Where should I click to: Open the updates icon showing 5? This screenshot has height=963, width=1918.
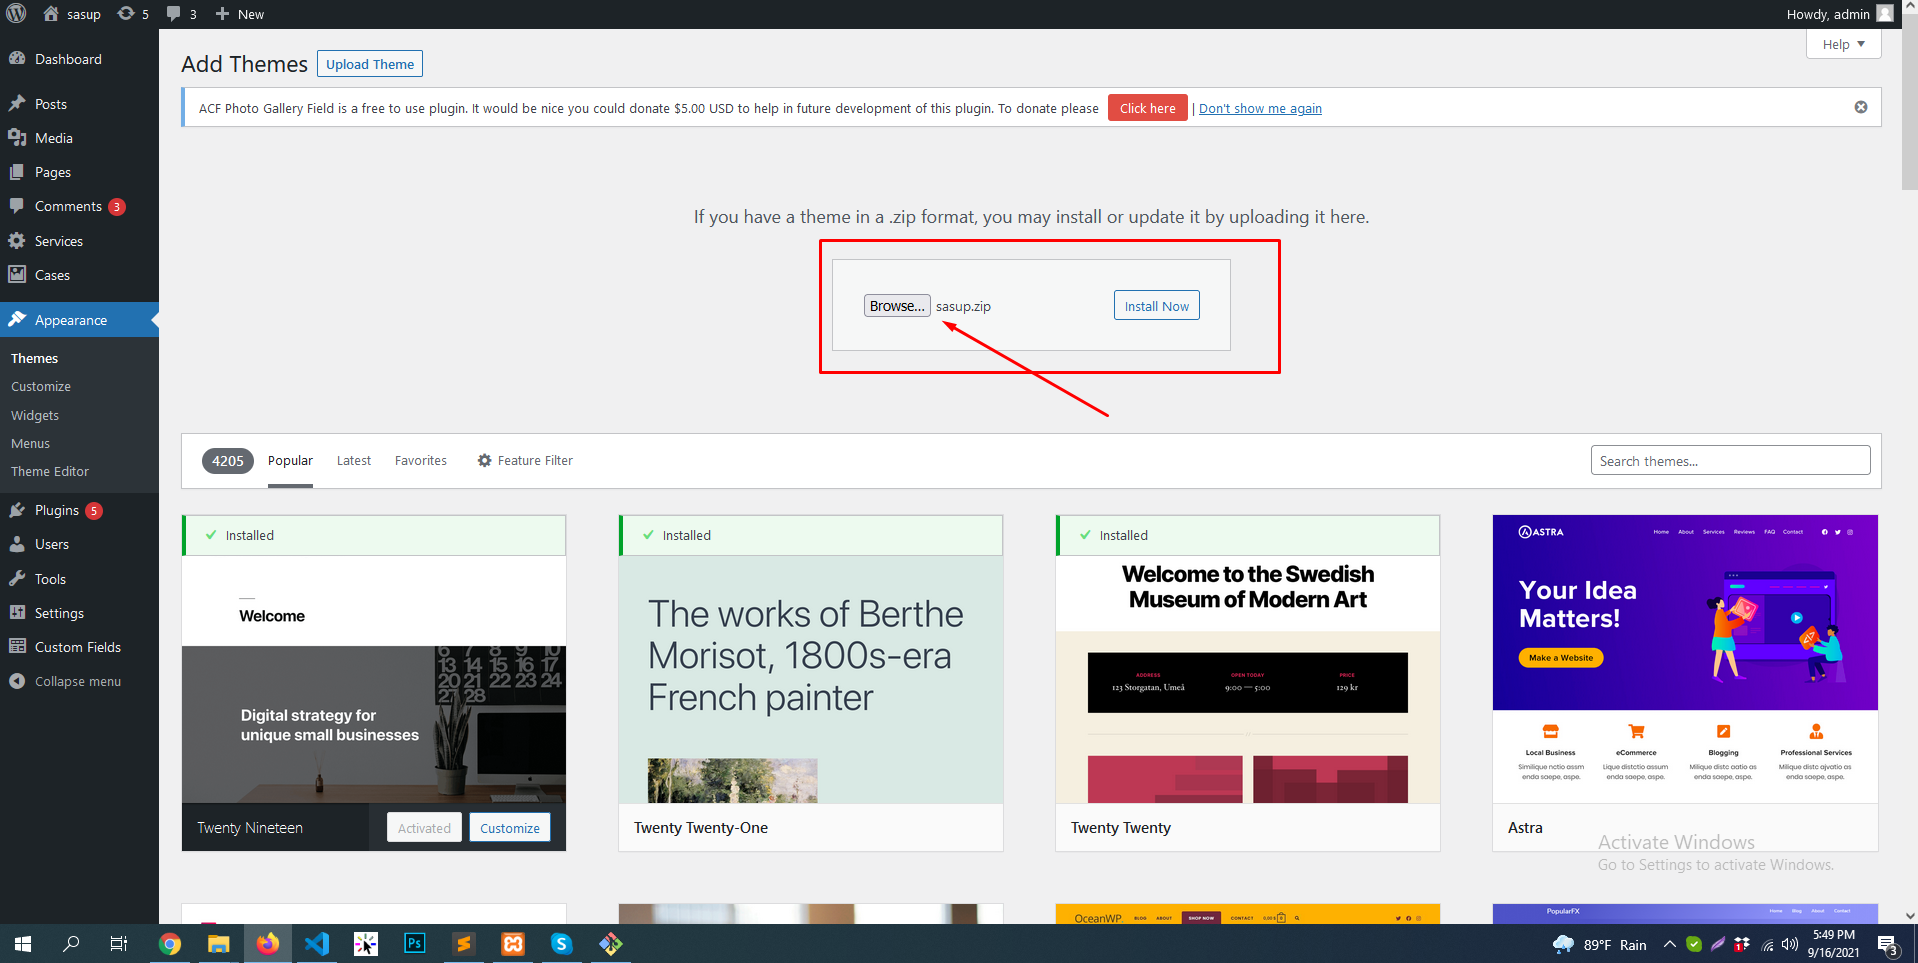pyautogui.click(x=133, y=14)
